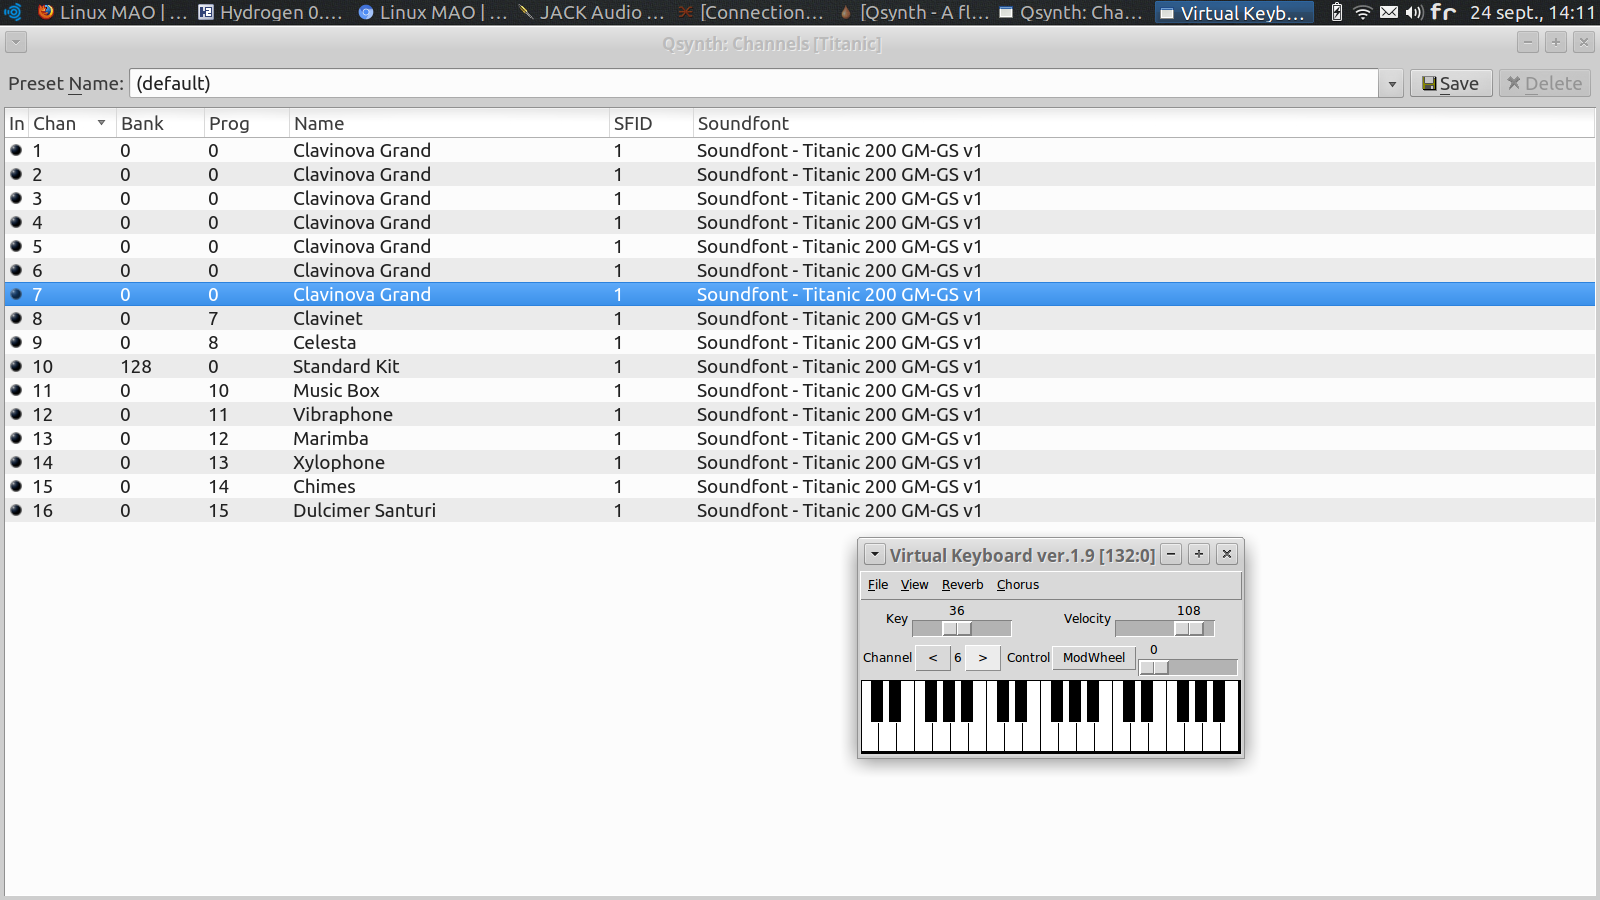This screenshot has width=1600, height=900.
Task: Click the ModWheel control button
Action: (x=1094, y=657)
